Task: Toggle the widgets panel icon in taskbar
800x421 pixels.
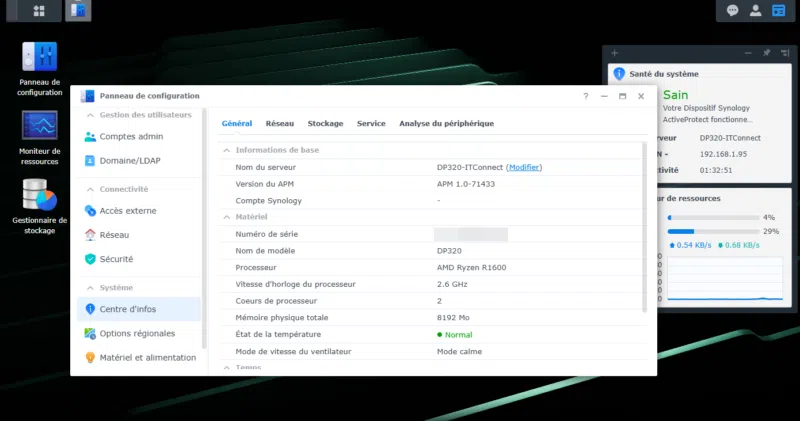Action: tap(779, 11)
